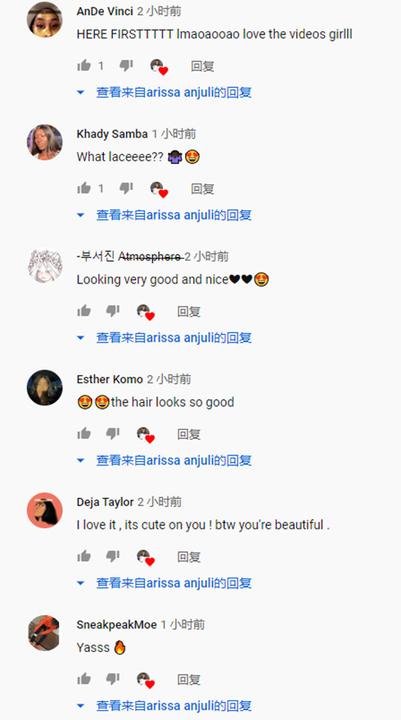Dislike Deja Taylor's comment
The width and height of the screenshot is (401, 720).
coord(113,557)
